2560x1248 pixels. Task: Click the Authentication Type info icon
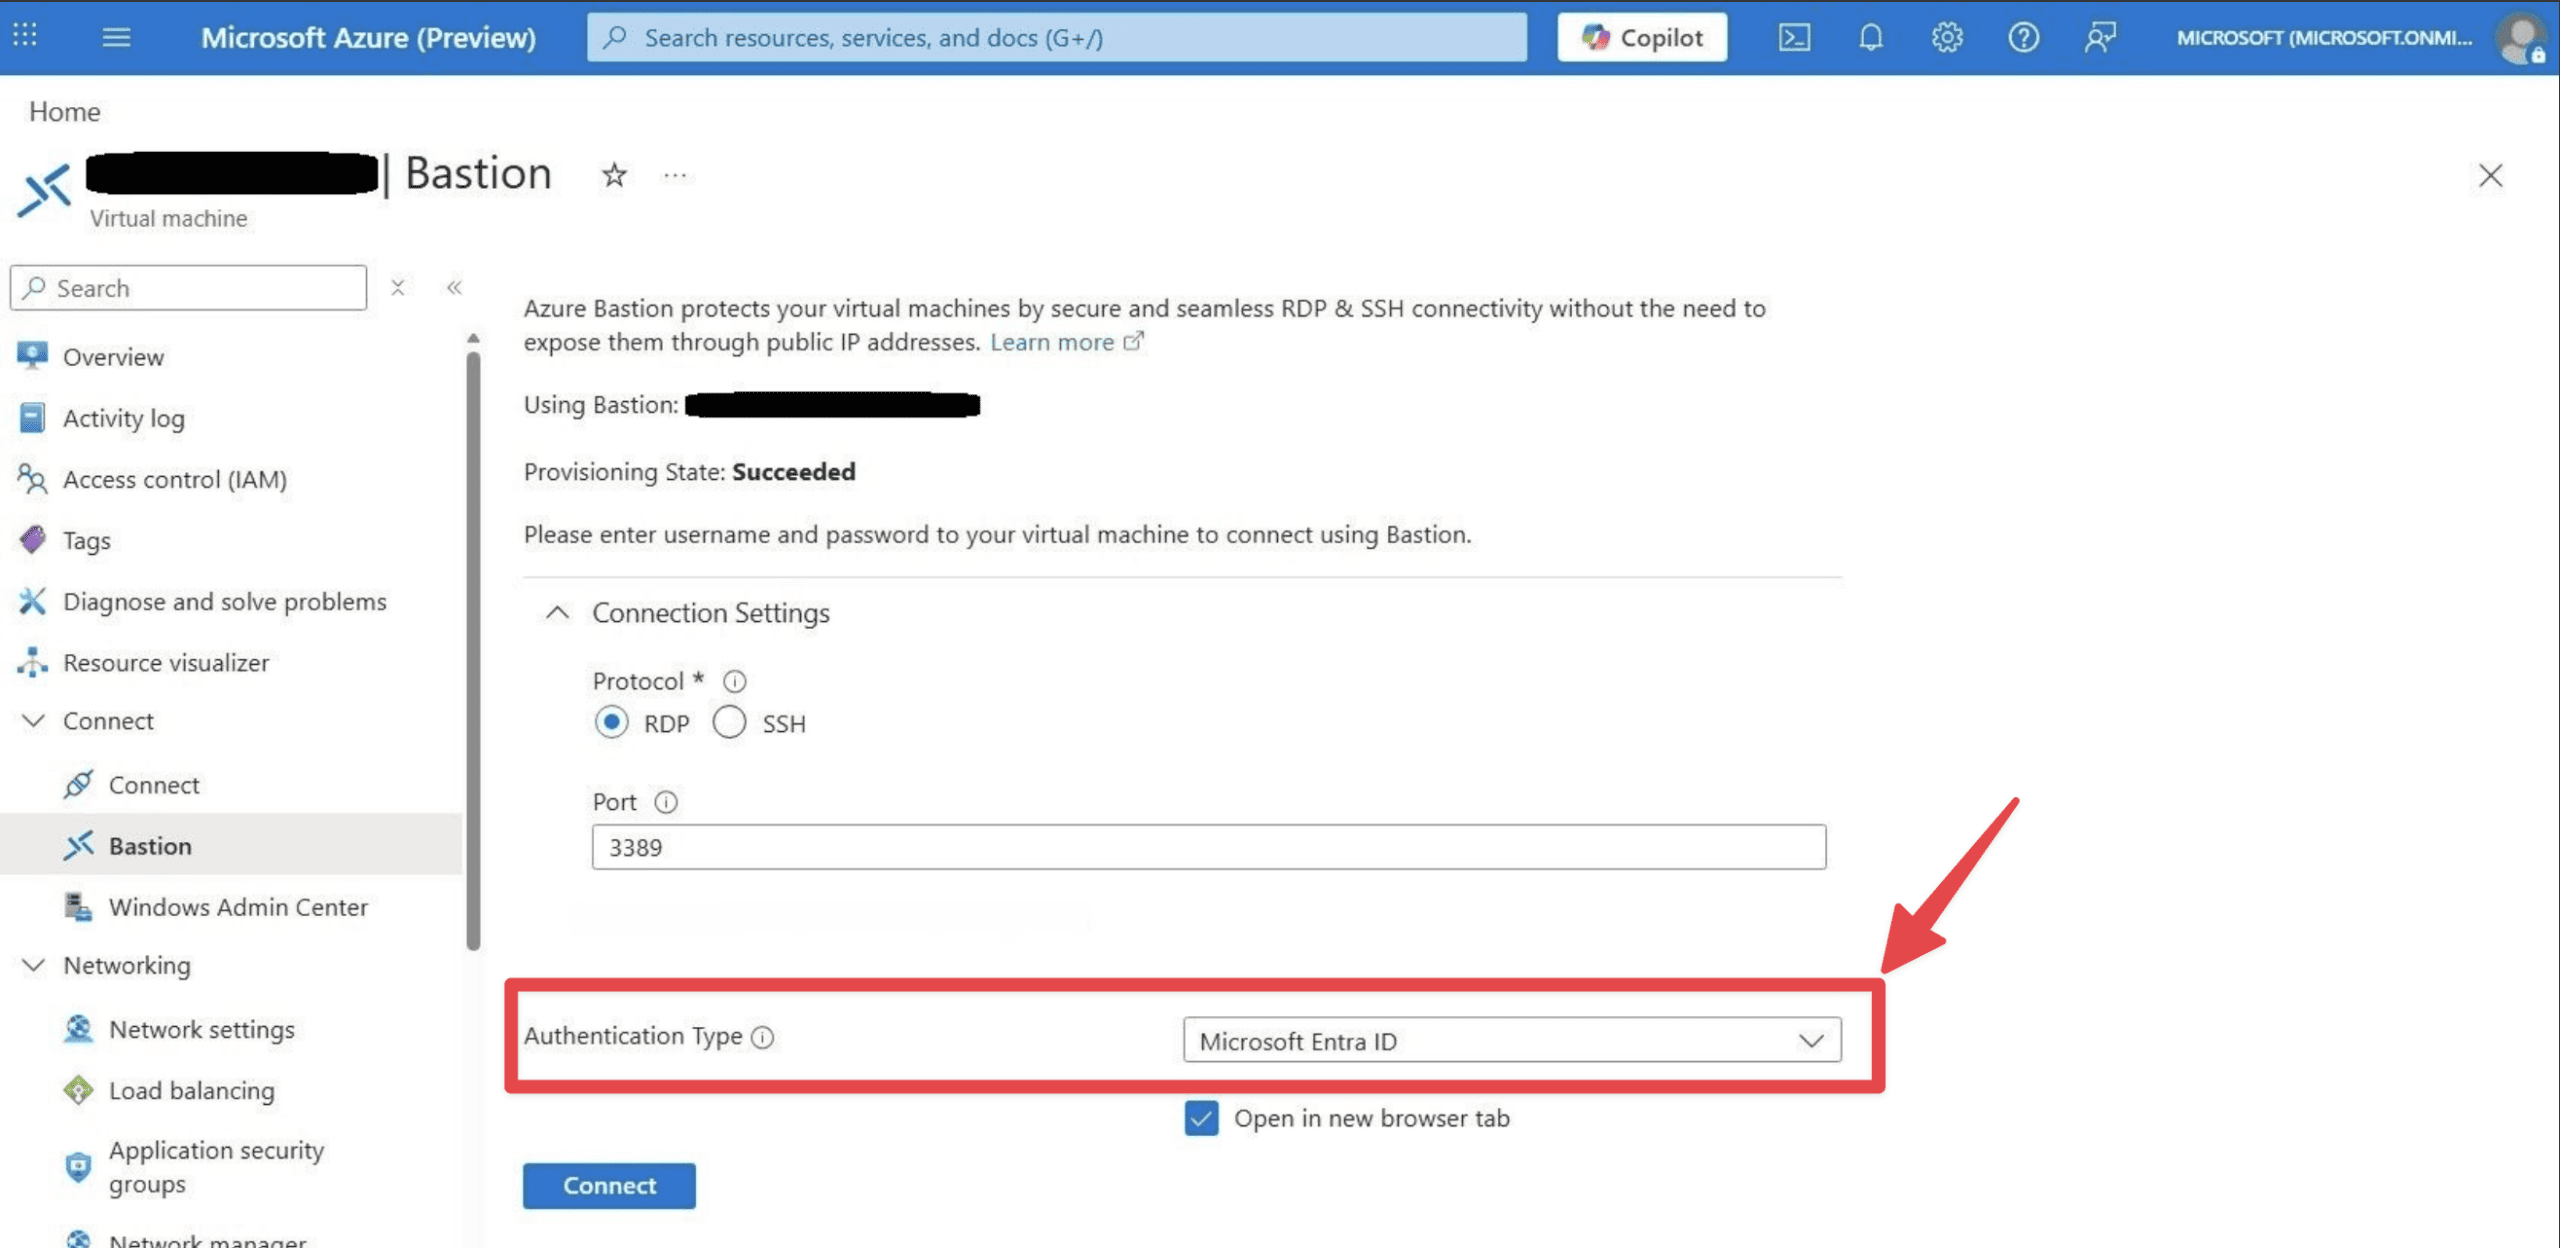click(763, 1038)
